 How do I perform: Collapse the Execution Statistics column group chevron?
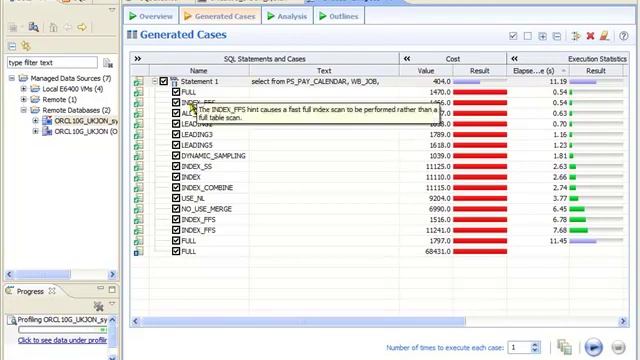coord(514,59)
